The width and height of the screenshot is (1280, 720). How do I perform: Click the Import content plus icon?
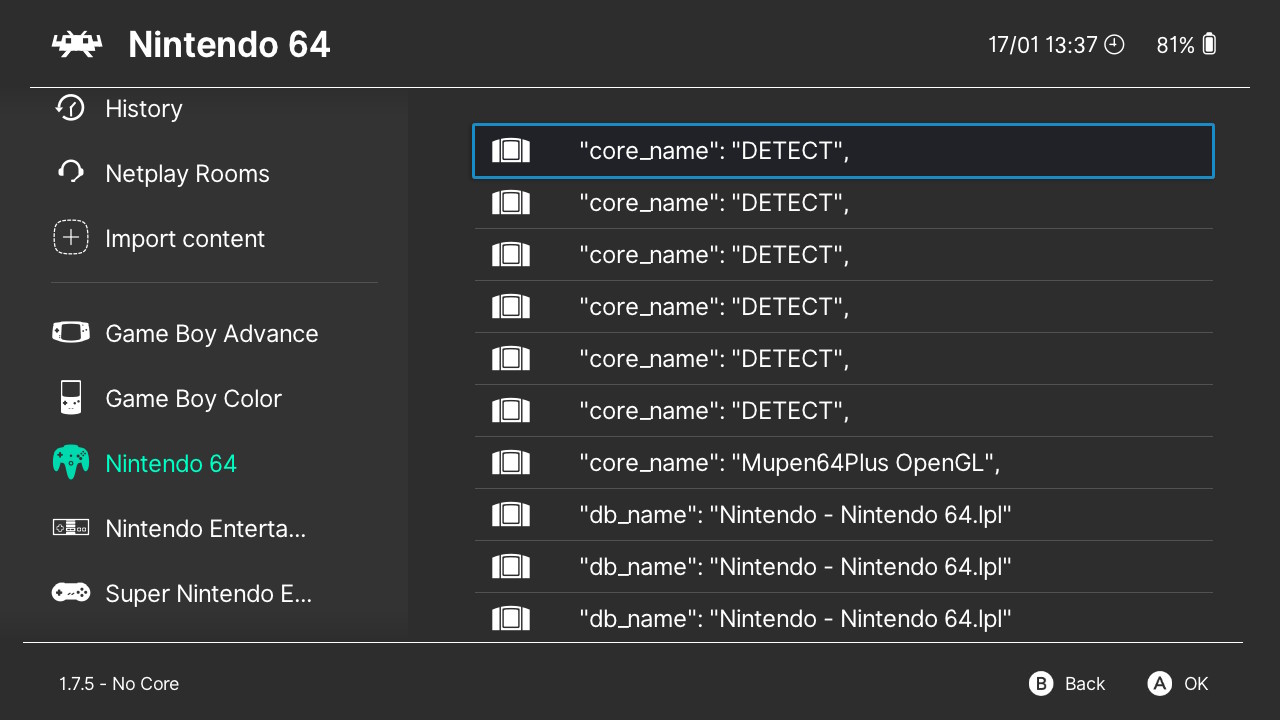point(70,238)
